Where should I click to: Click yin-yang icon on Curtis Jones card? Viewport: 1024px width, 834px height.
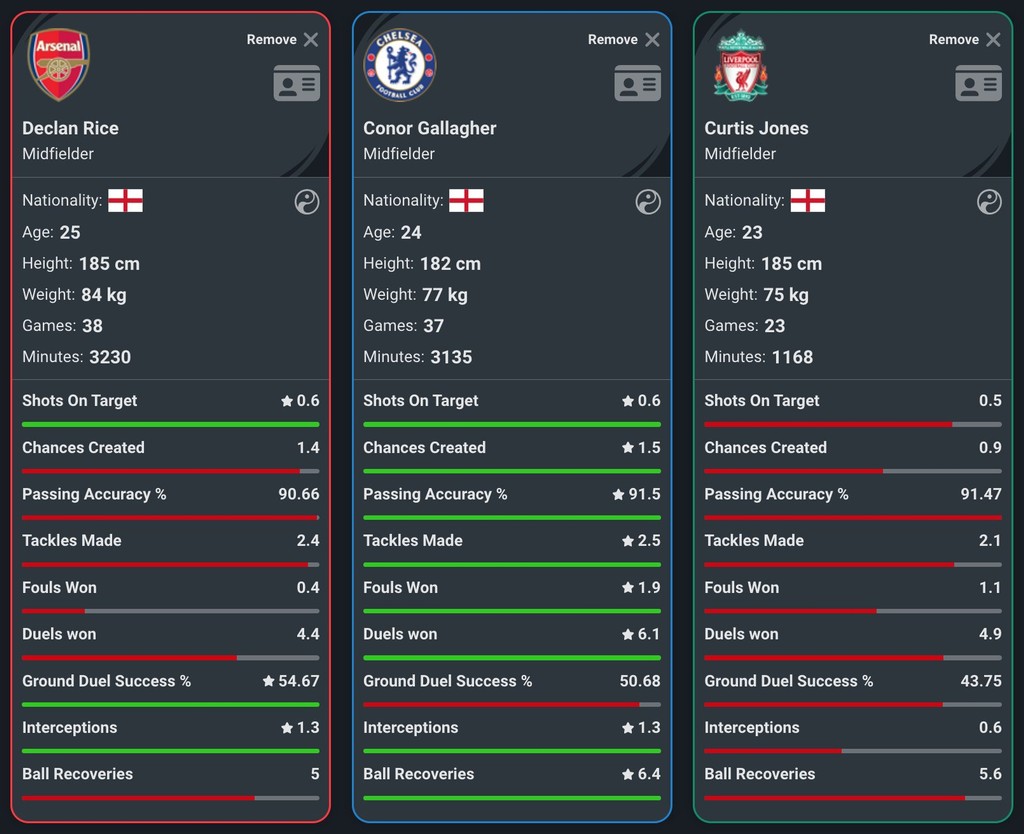pyautogui.click(x=989, y=202)
